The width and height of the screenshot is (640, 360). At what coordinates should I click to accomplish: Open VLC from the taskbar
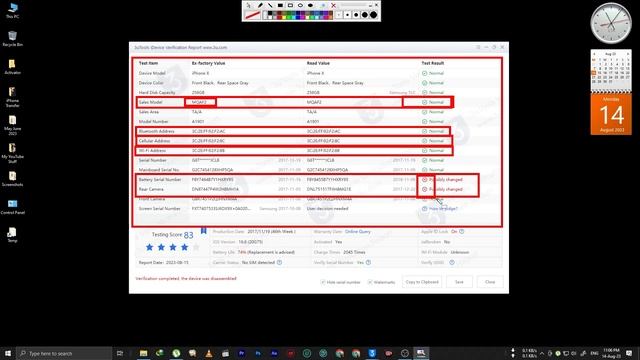[209, 353]
